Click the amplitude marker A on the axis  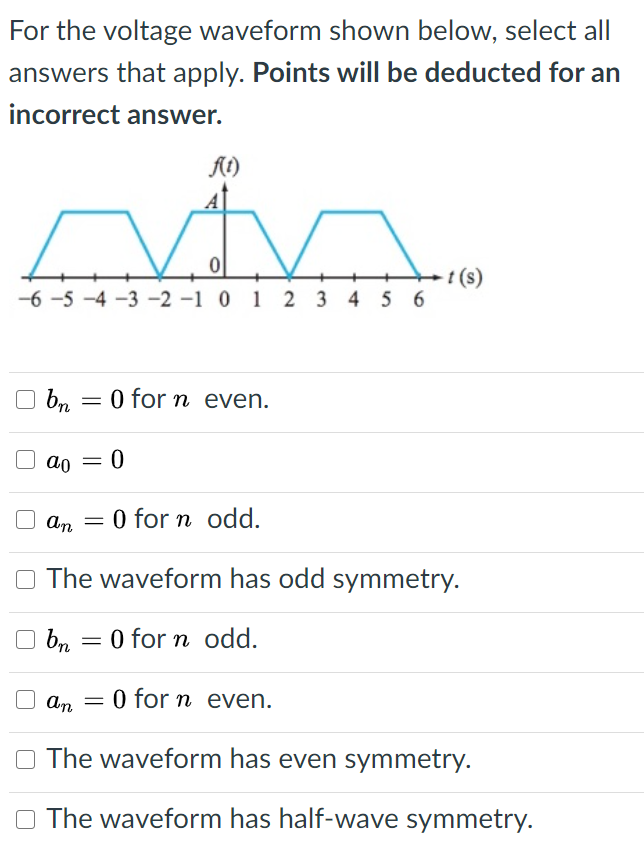click(211, 200)
